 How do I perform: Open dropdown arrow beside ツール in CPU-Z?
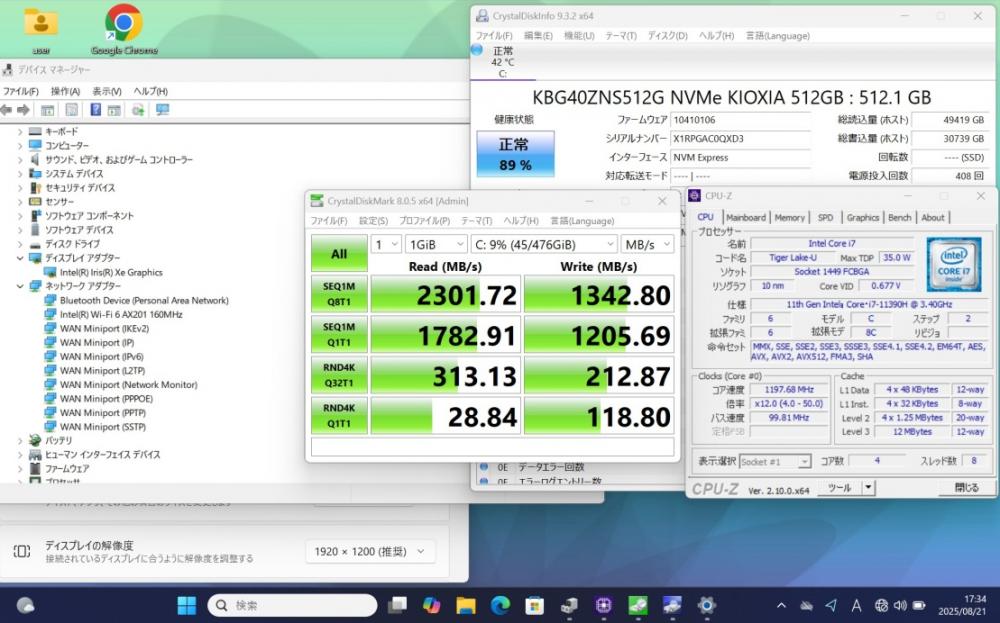pos(867,488)
